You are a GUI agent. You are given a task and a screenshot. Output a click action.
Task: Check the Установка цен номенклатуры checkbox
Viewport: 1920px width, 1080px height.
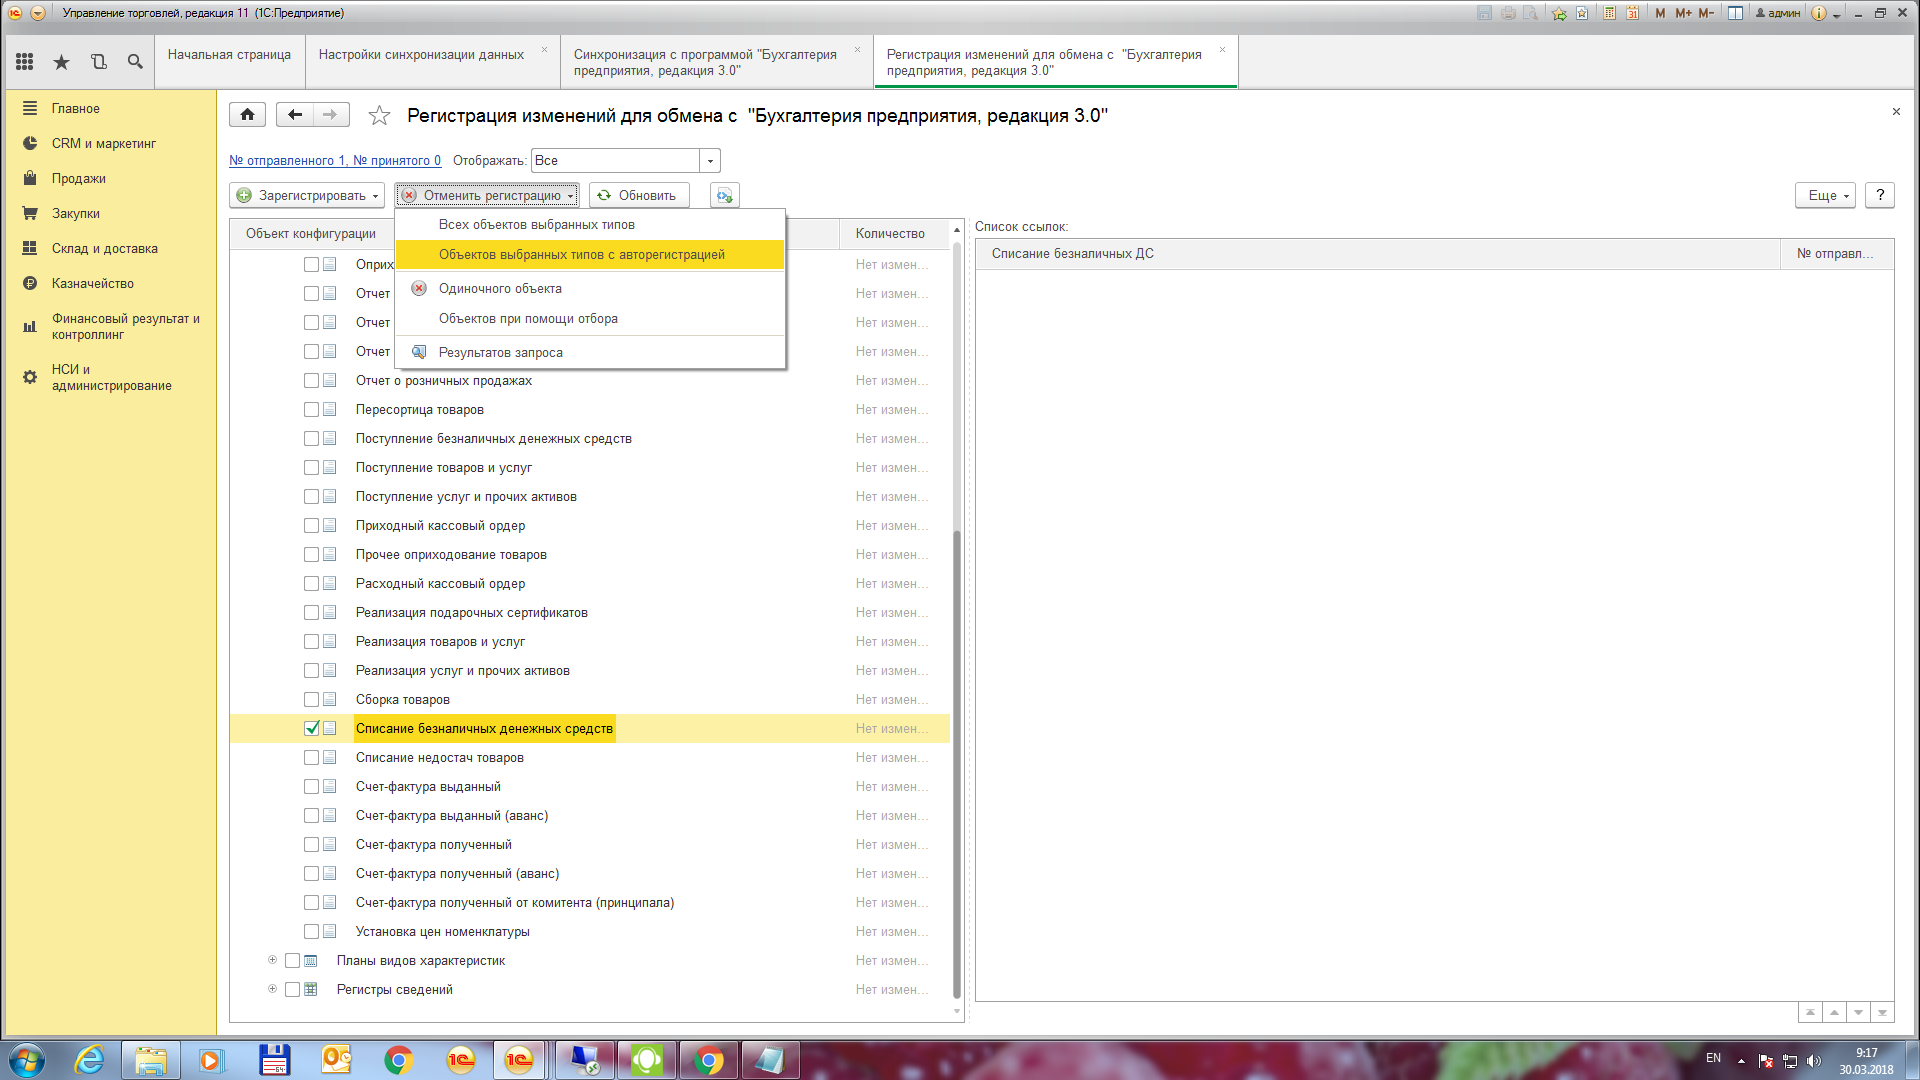click(312, 931)
